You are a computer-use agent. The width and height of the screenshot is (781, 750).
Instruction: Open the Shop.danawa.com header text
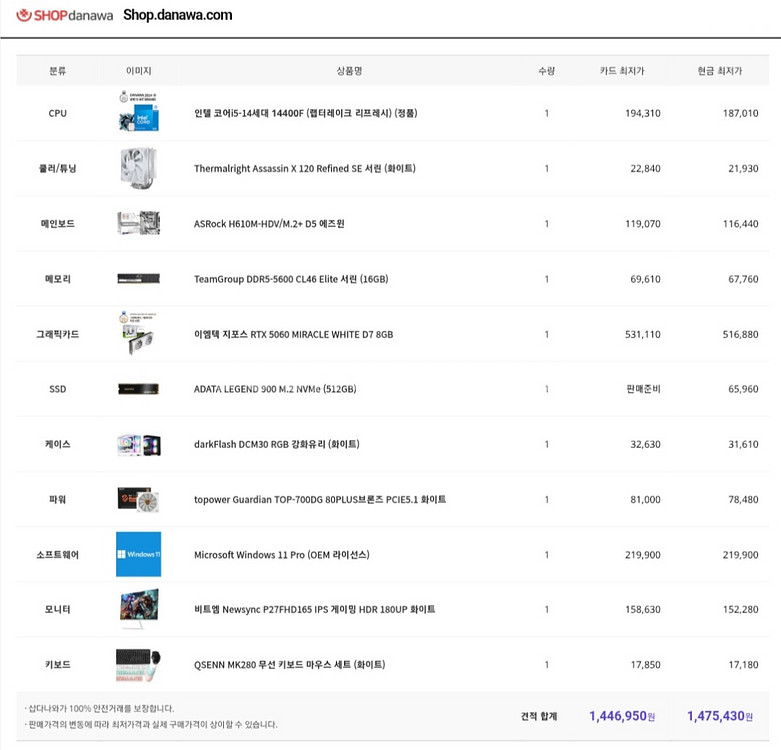tap(178, 15)
